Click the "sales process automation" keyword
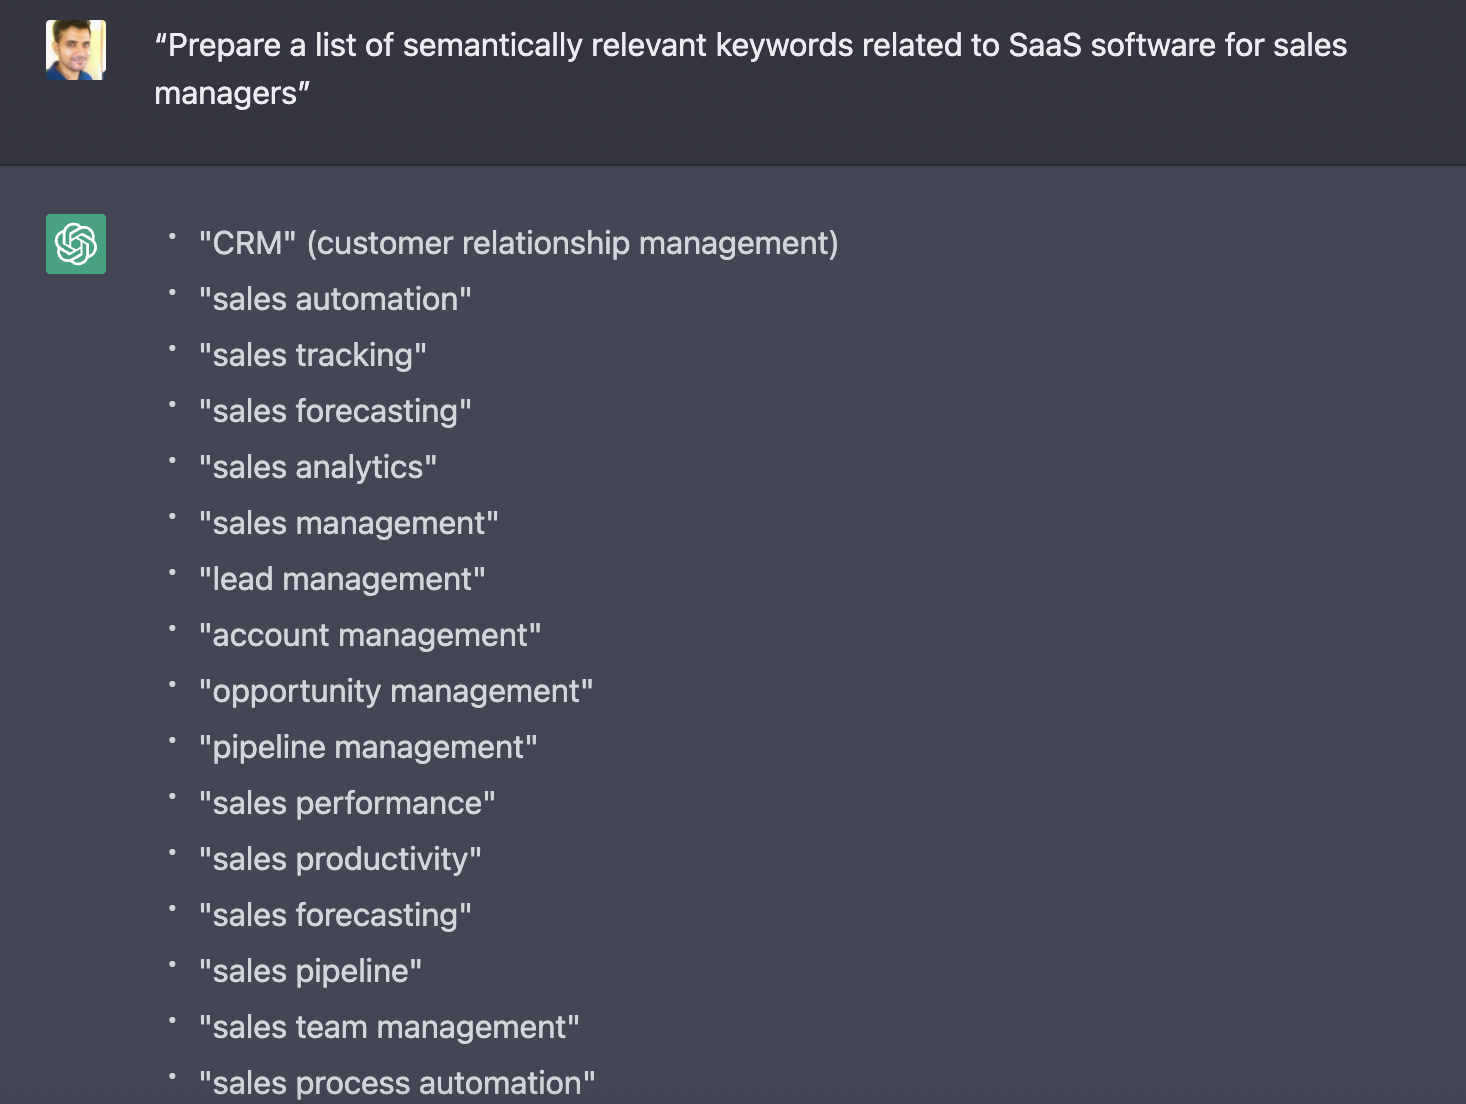 (x=397, y=1083)
